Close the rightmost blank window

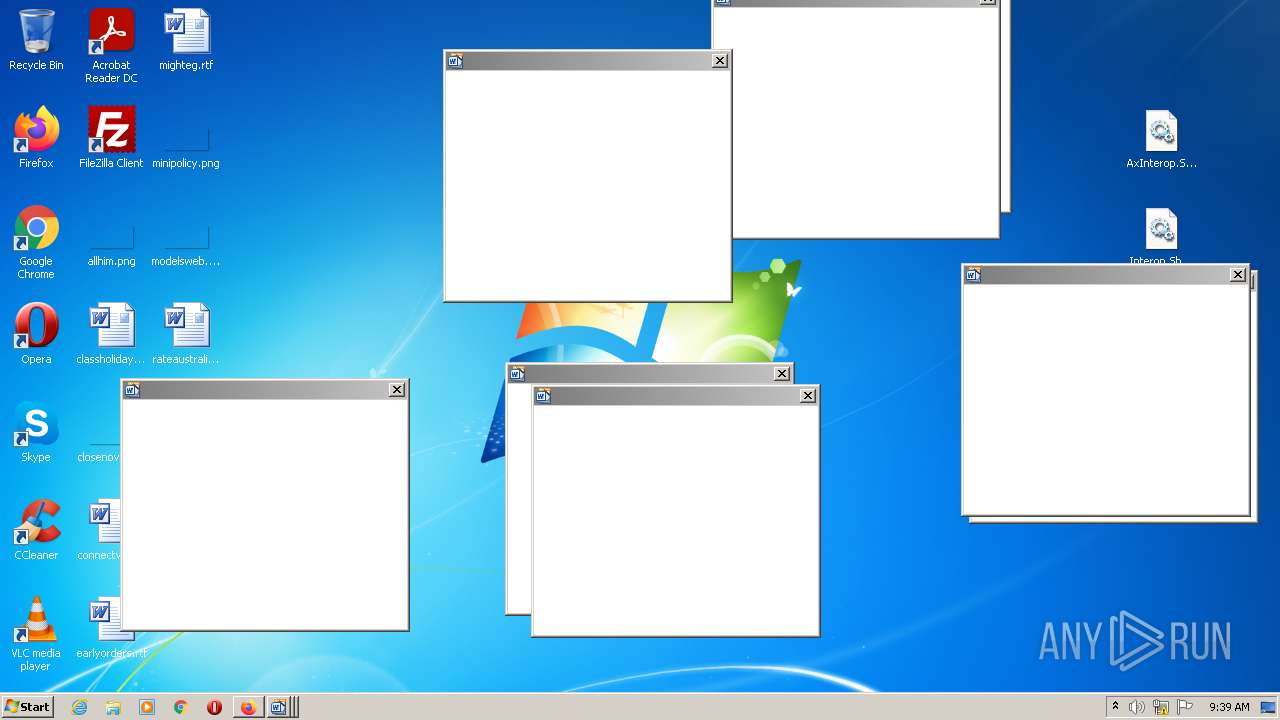point(1238,274)
